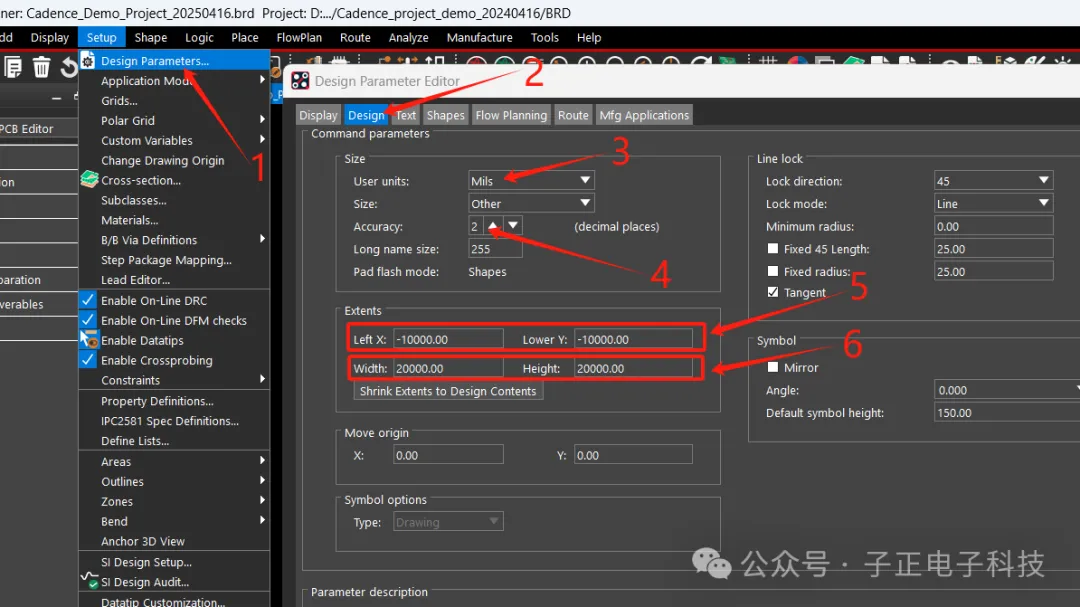1080x607 pixels.
Task: Expand the Bend submenu
Action: 262,521
